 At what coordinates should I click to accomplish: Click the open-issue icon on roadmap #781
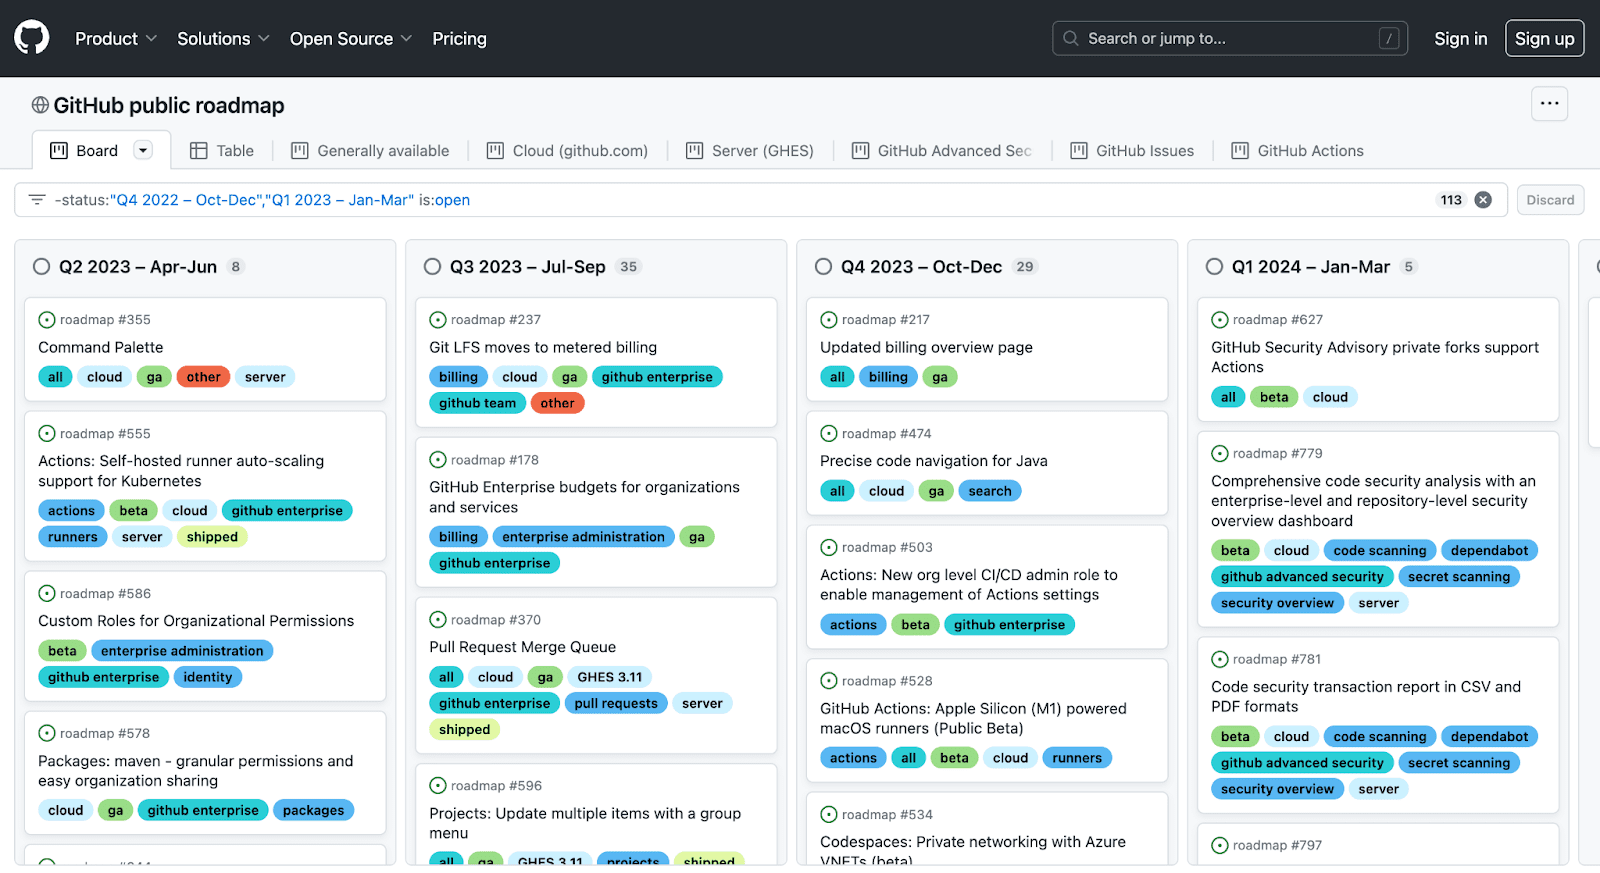click(1220, 660)
